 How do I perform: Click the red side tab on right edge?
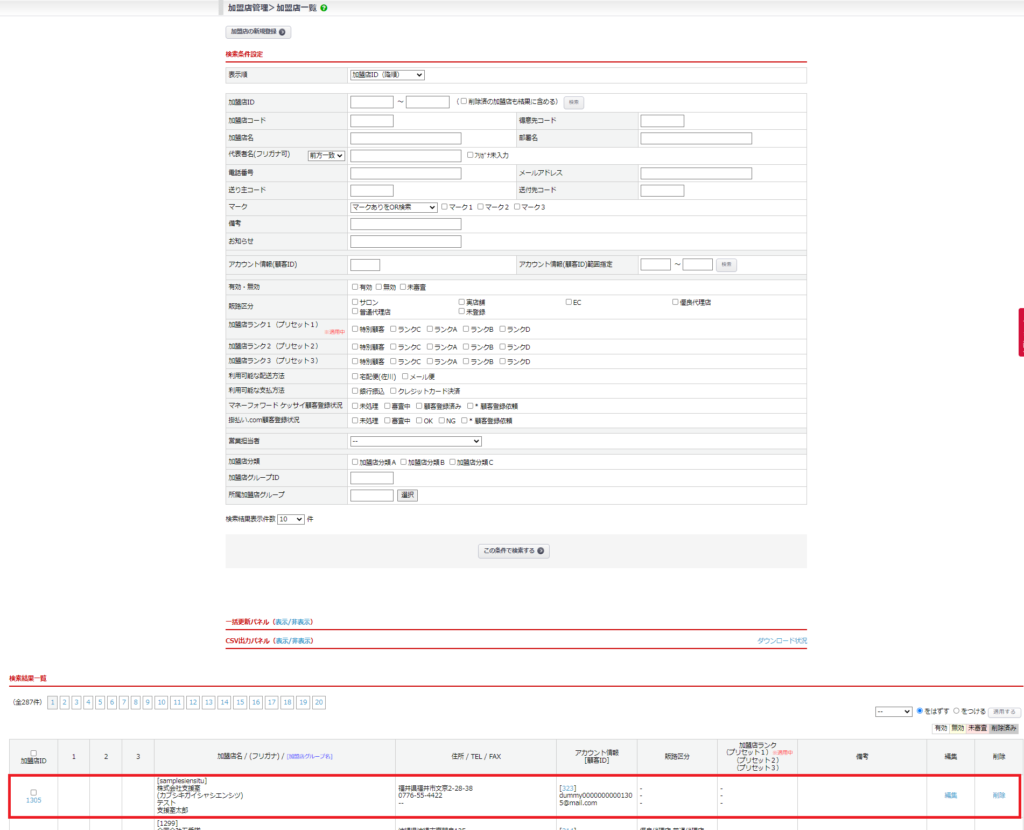[x=1020, y=332]
